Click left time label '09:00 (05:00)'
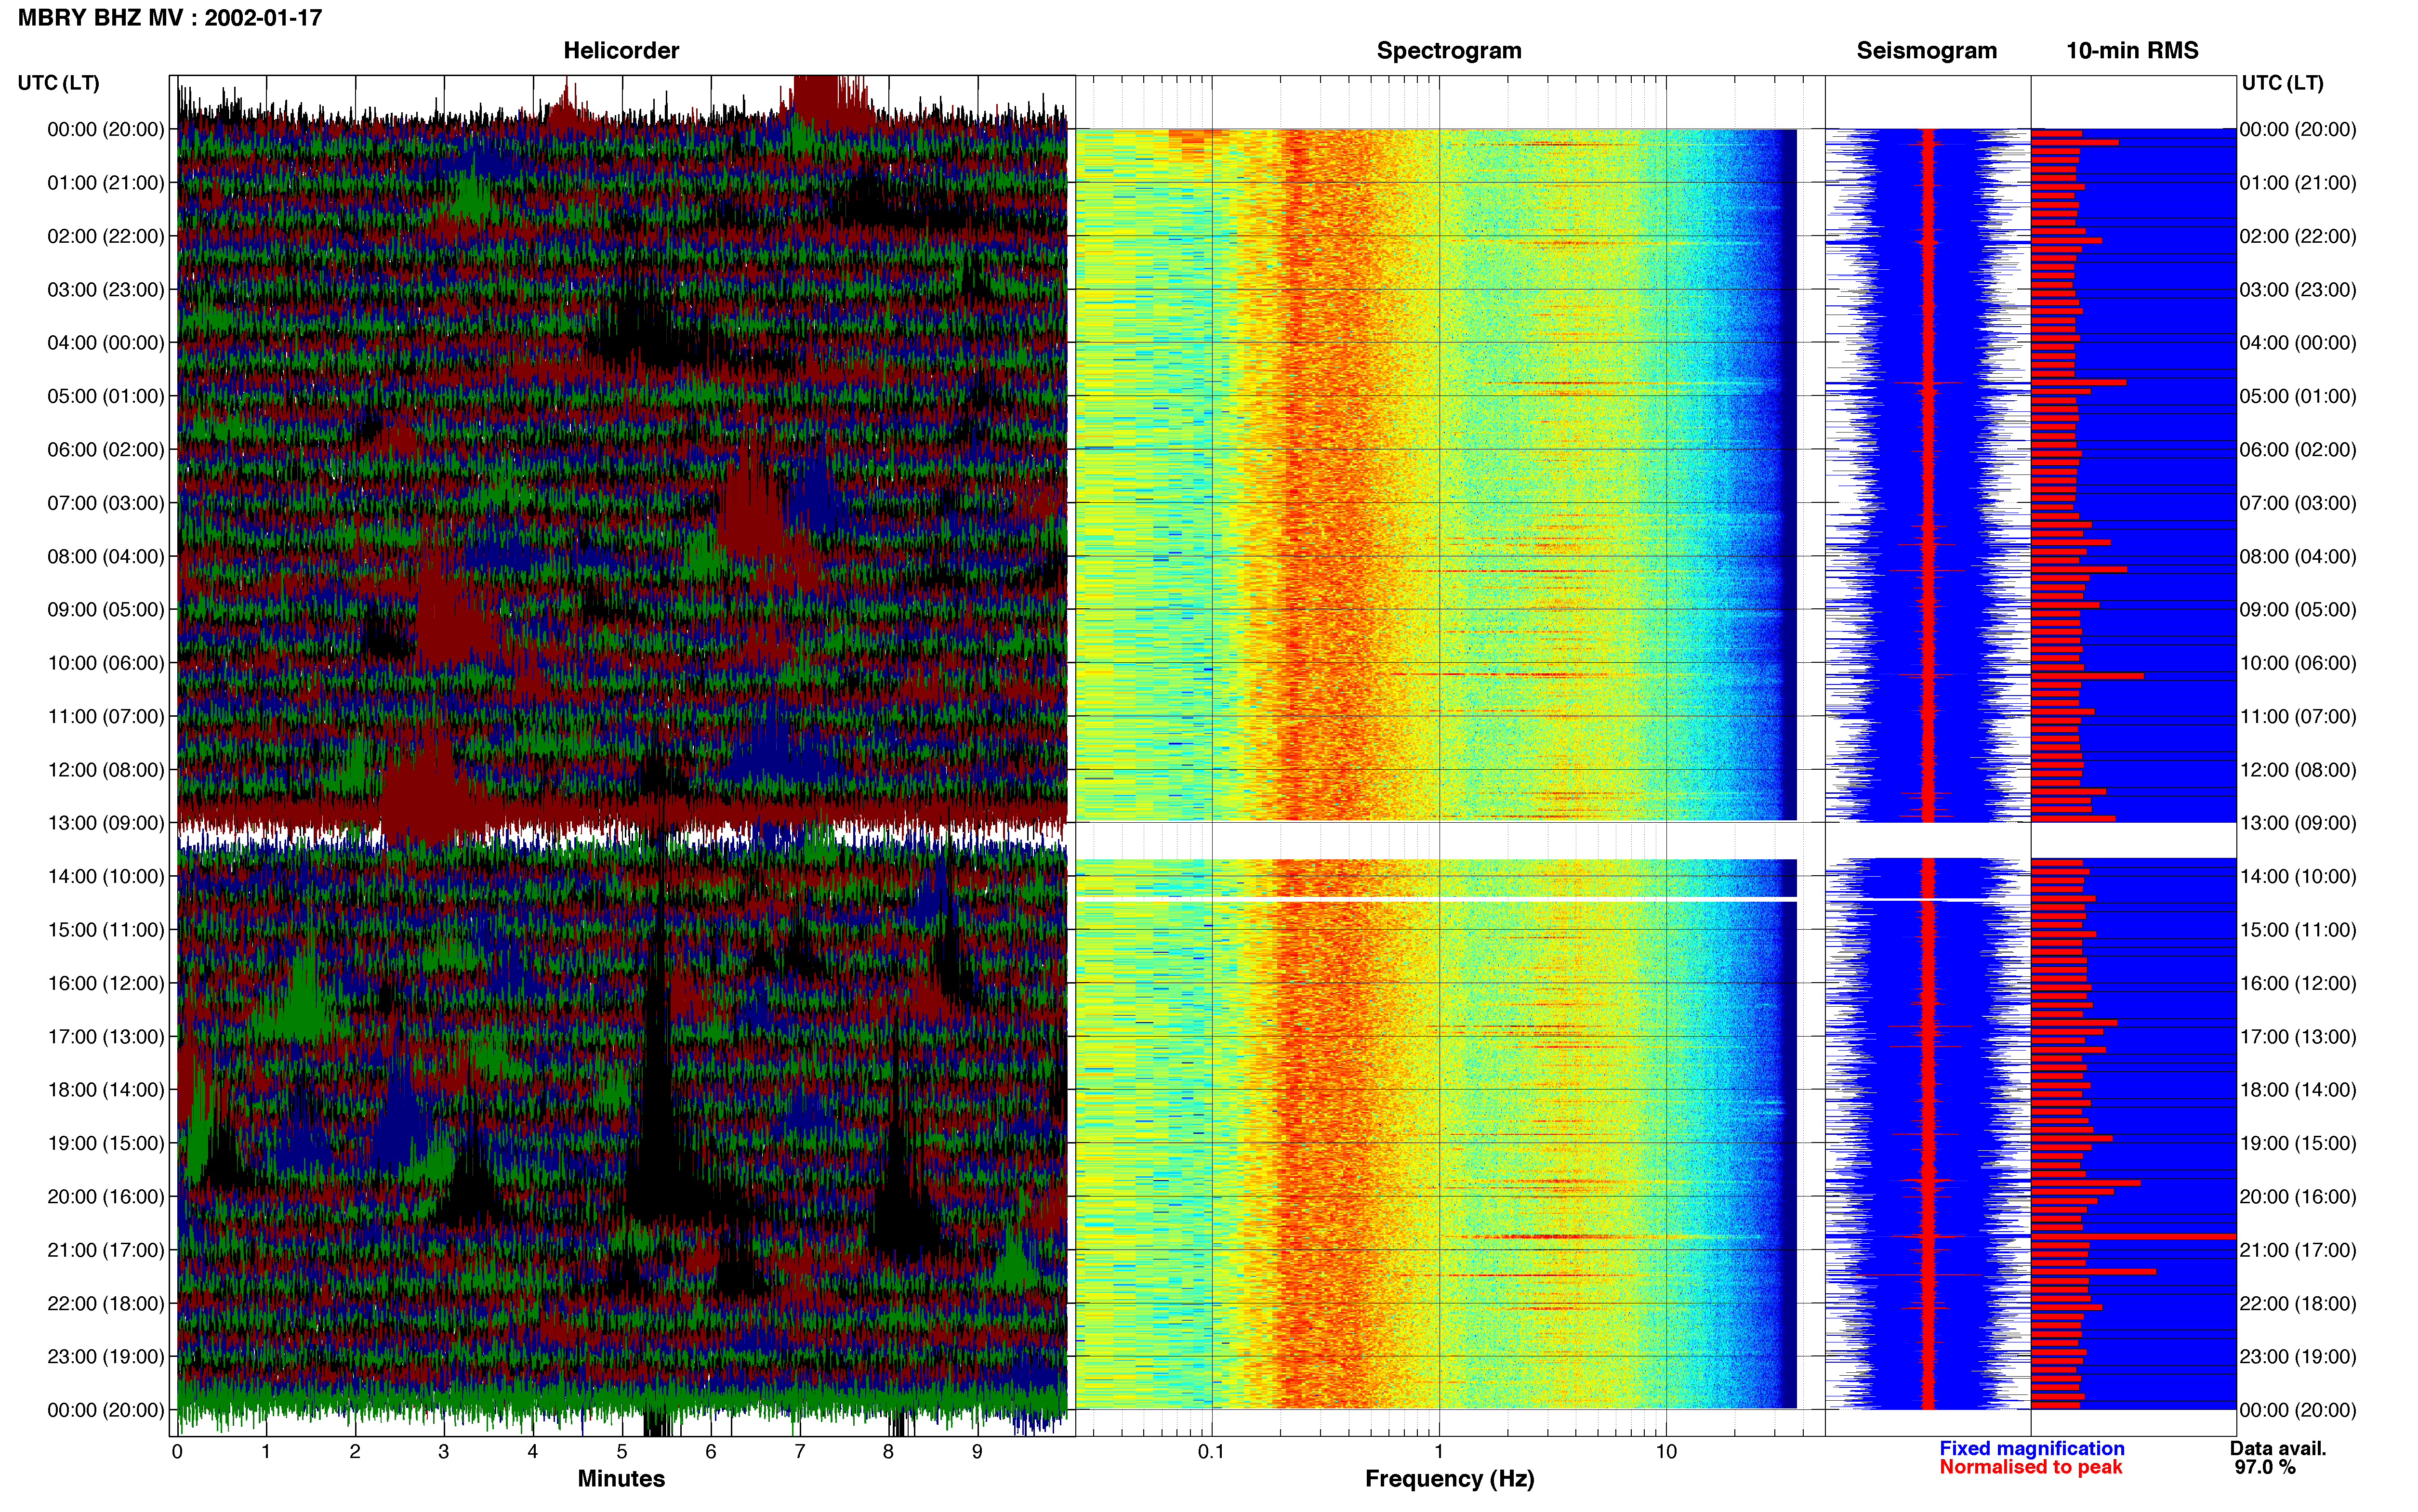The image size is (2418, 1512). click(106, 609)
